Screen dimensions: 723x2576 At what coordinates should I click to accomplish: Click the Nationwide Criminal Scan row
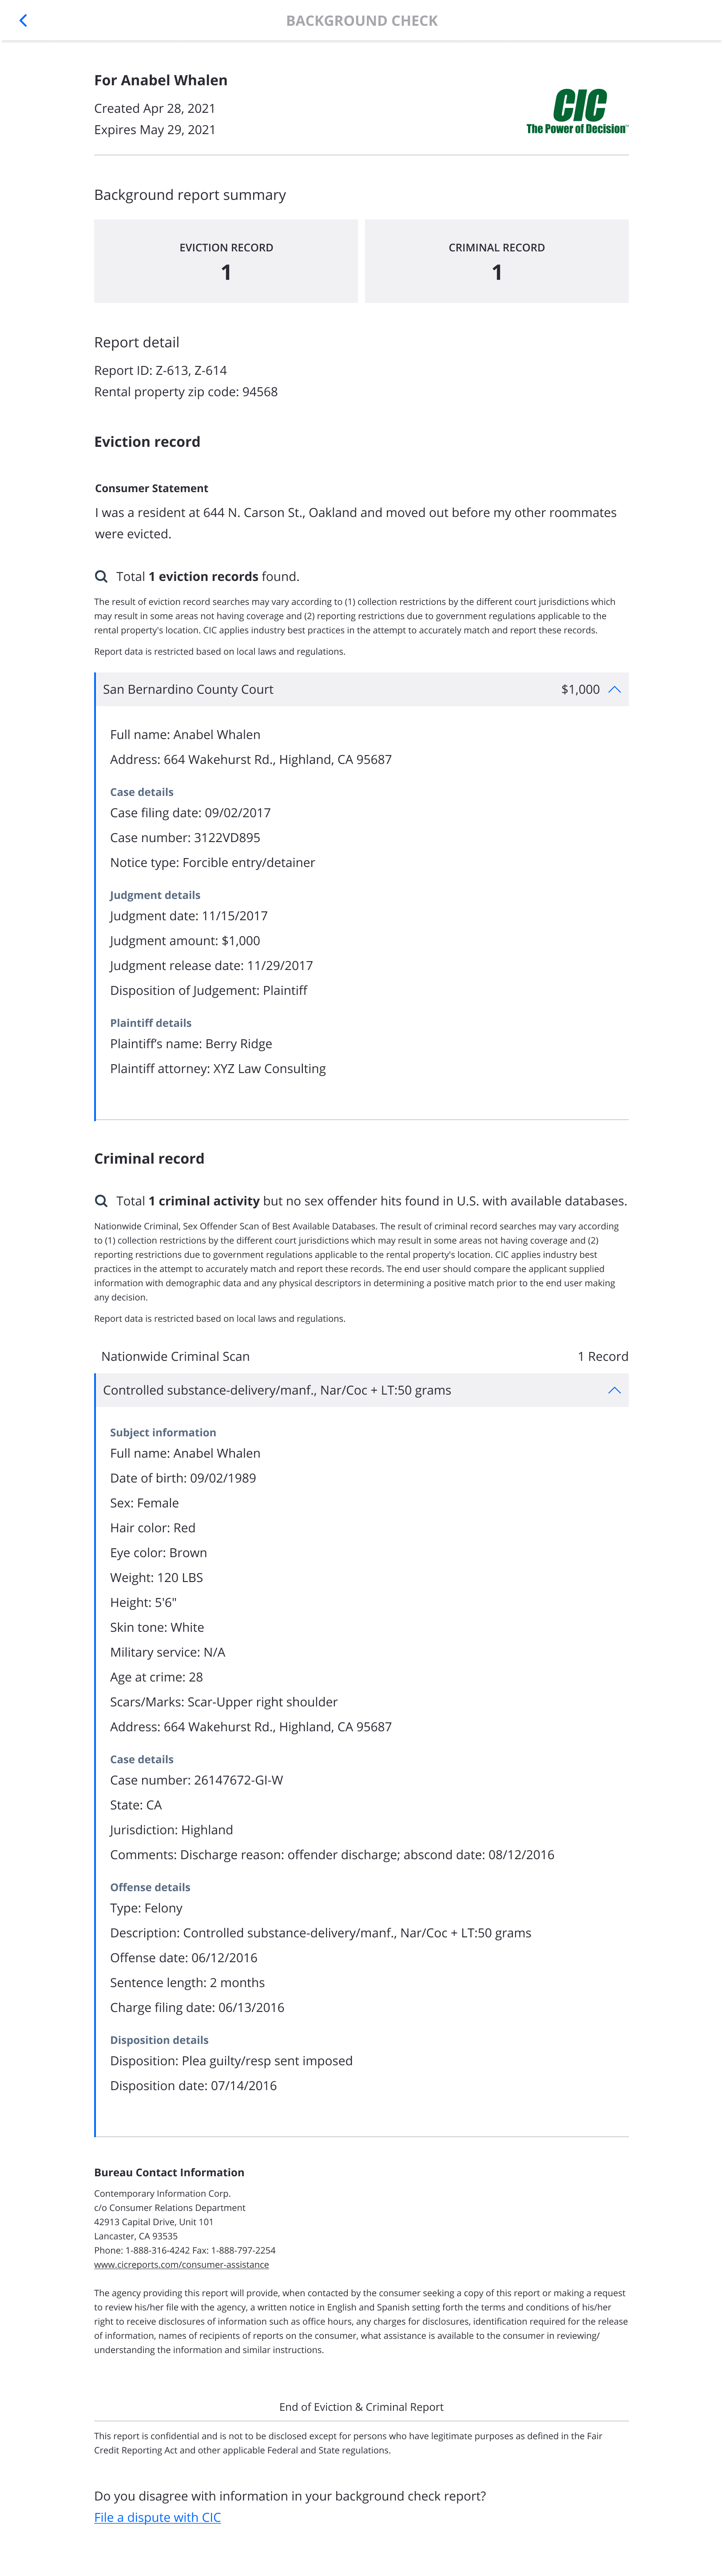[x=175, y=1356]
